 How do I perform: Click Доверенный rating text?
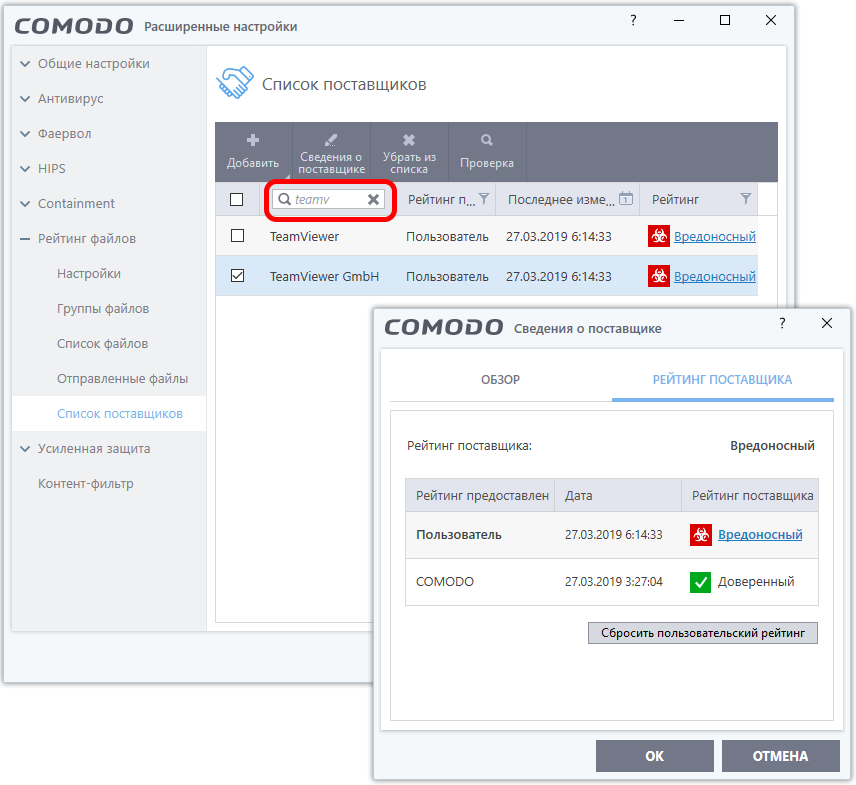click(756, 582)
